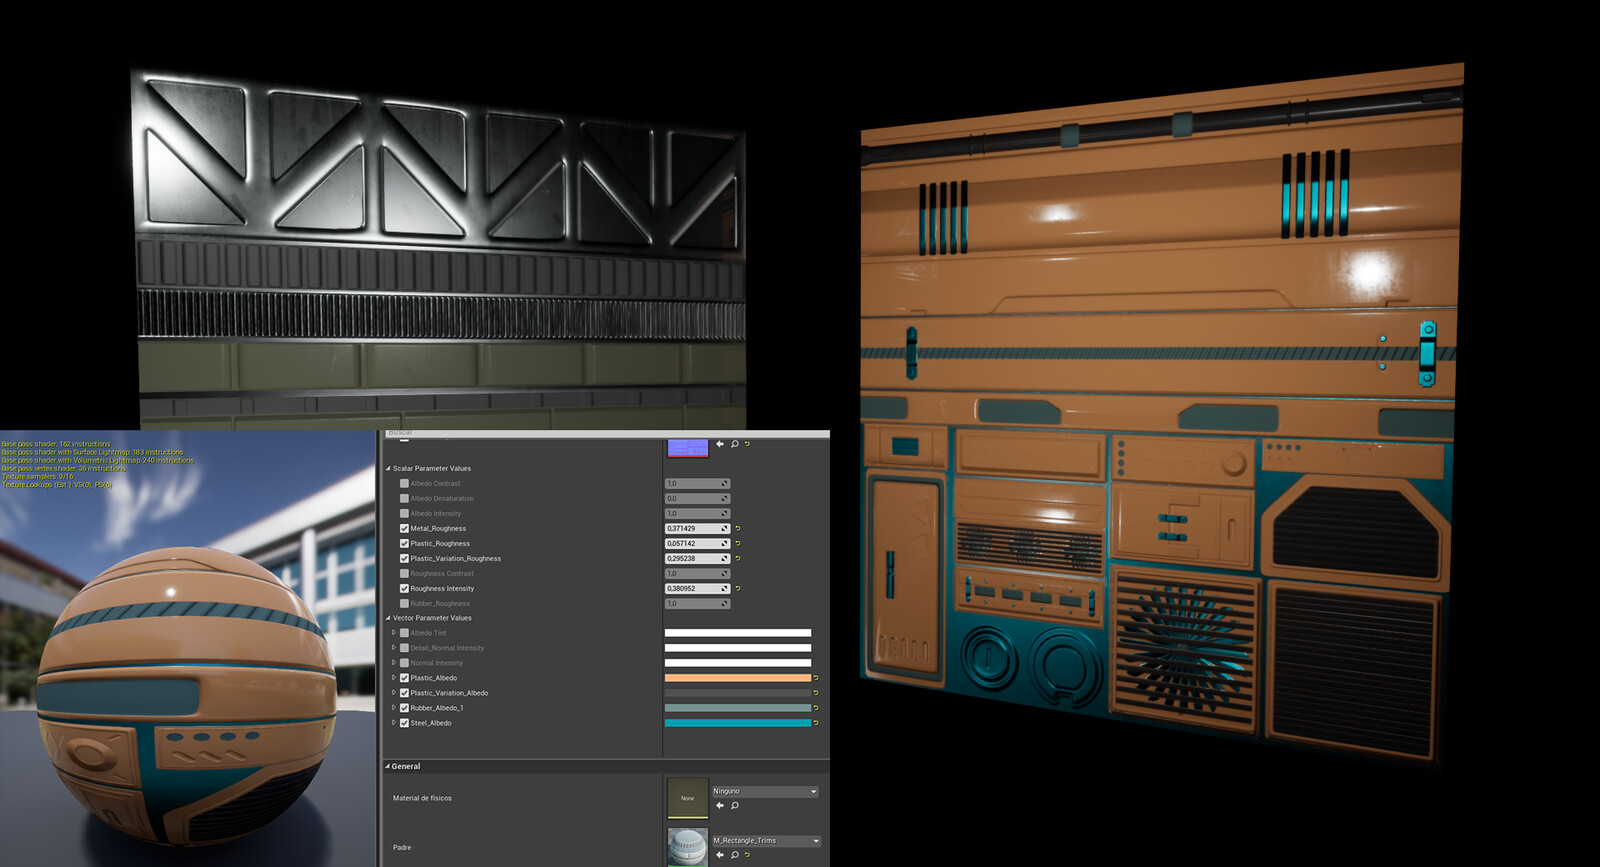Screen dimensions: 1600x867
Task: Reset Metal_Roughness value with yellow arrow
Action: tap(738, 528)
